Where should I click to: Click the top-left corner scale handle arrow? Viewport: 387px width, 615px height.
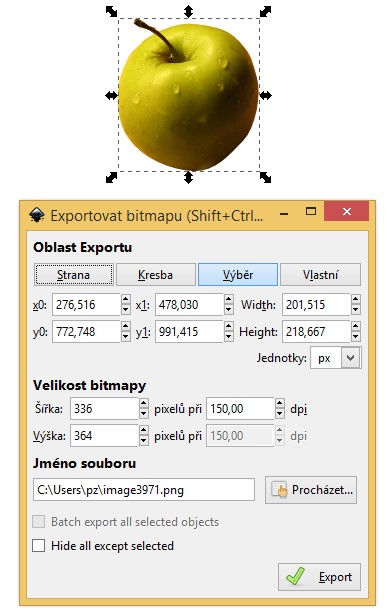(111, 11)
